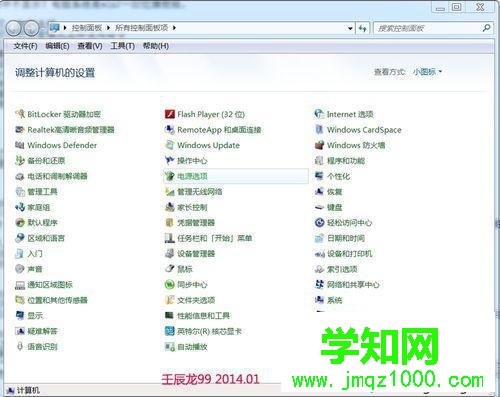Click the 电源选项 icon

170,176
